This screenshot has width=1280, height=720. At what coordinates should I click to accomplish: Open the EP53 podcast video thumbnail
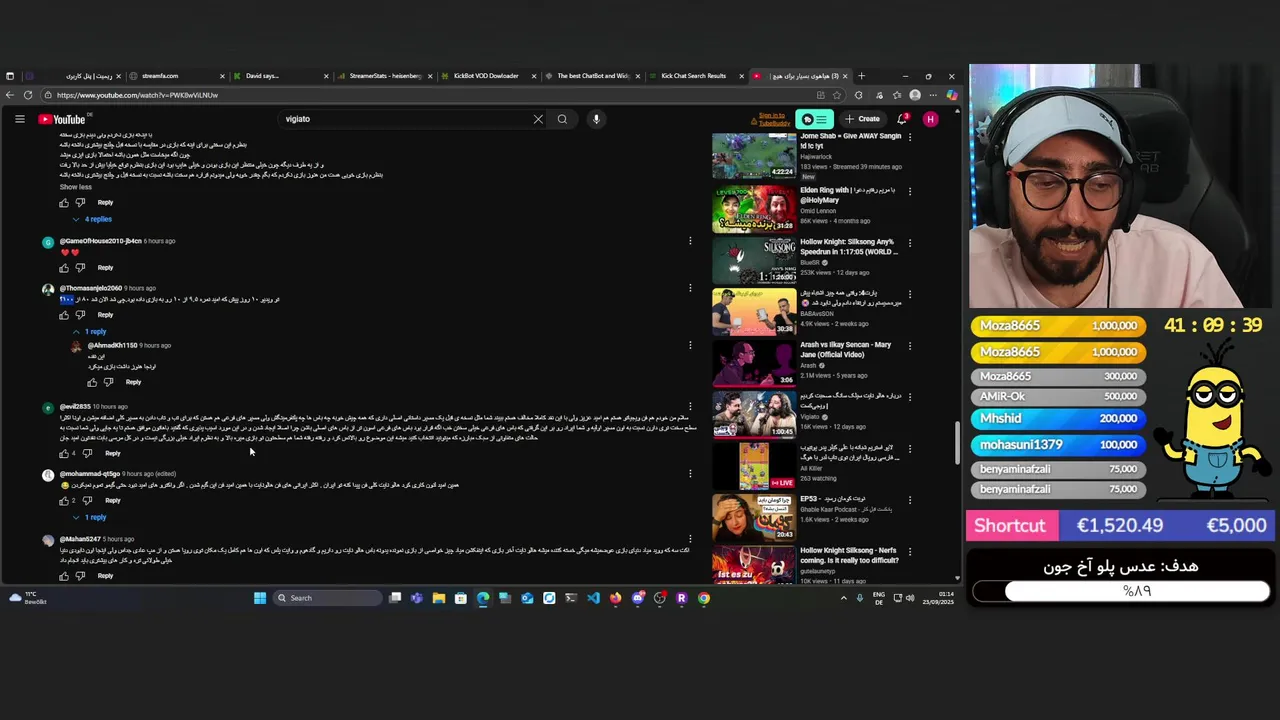point(754,516)
